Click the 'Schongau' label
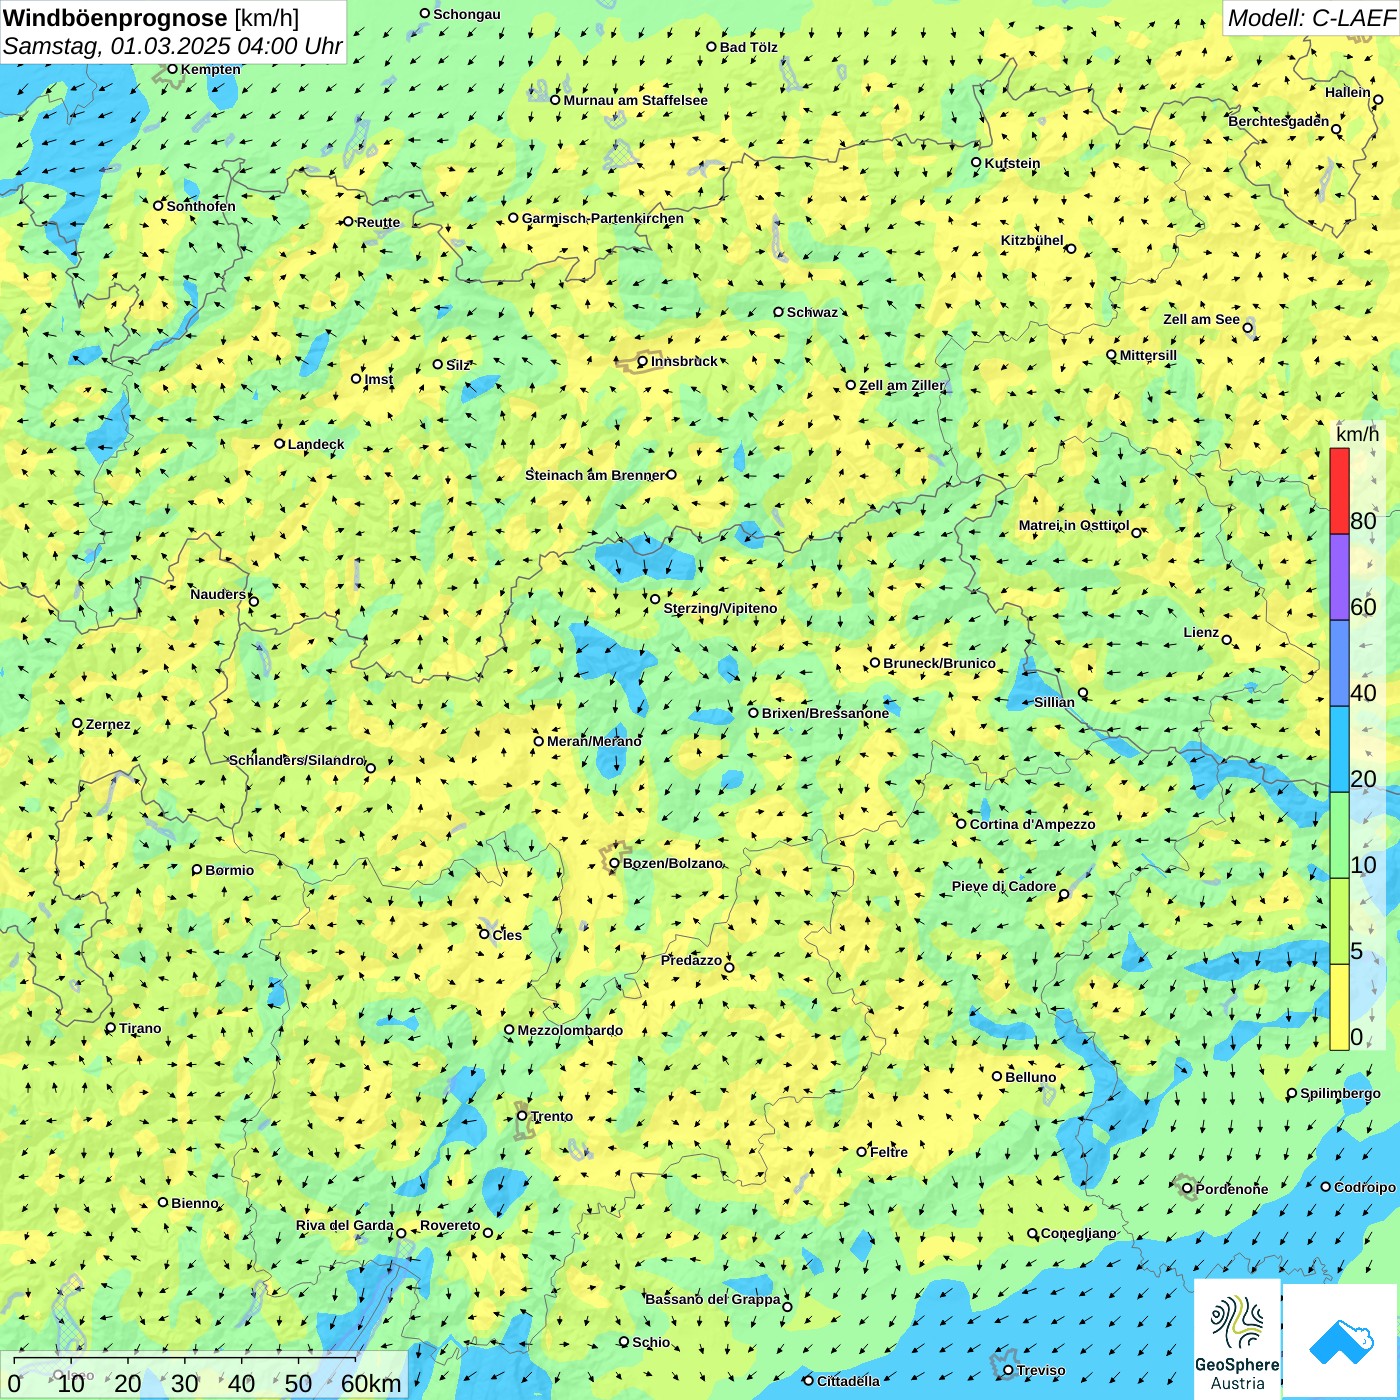1400x1400 pixels. click(x=467, y=14)
